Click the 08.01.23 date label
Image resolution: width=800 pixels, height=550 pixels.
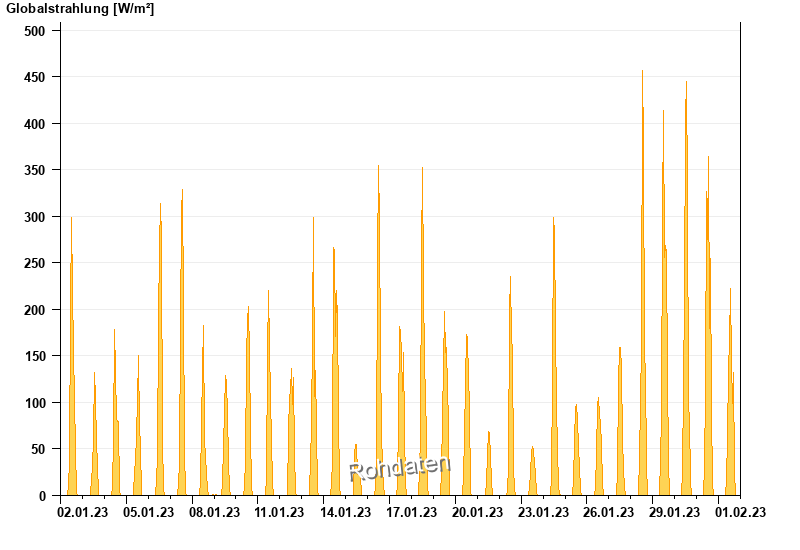pyautogui.click(x=214, y=512)
